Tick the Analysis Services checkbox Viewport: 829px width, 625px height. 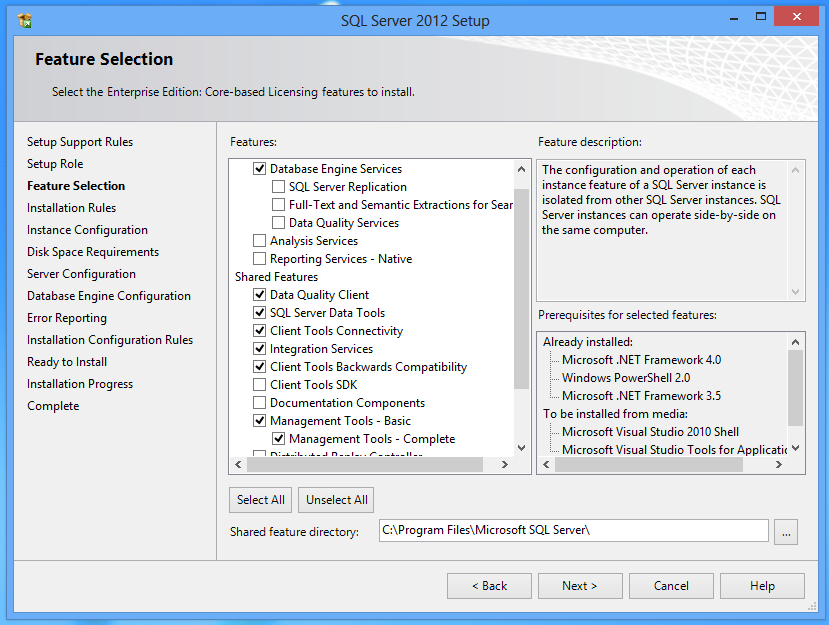[259, 241]
